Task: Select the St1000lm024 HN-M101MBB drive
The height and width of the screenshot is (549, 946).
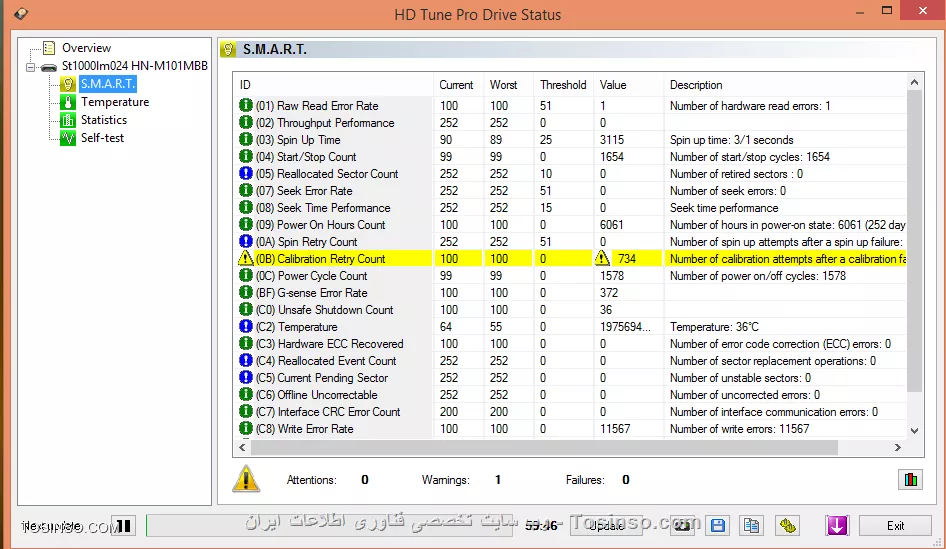Action: click(135, 66)
